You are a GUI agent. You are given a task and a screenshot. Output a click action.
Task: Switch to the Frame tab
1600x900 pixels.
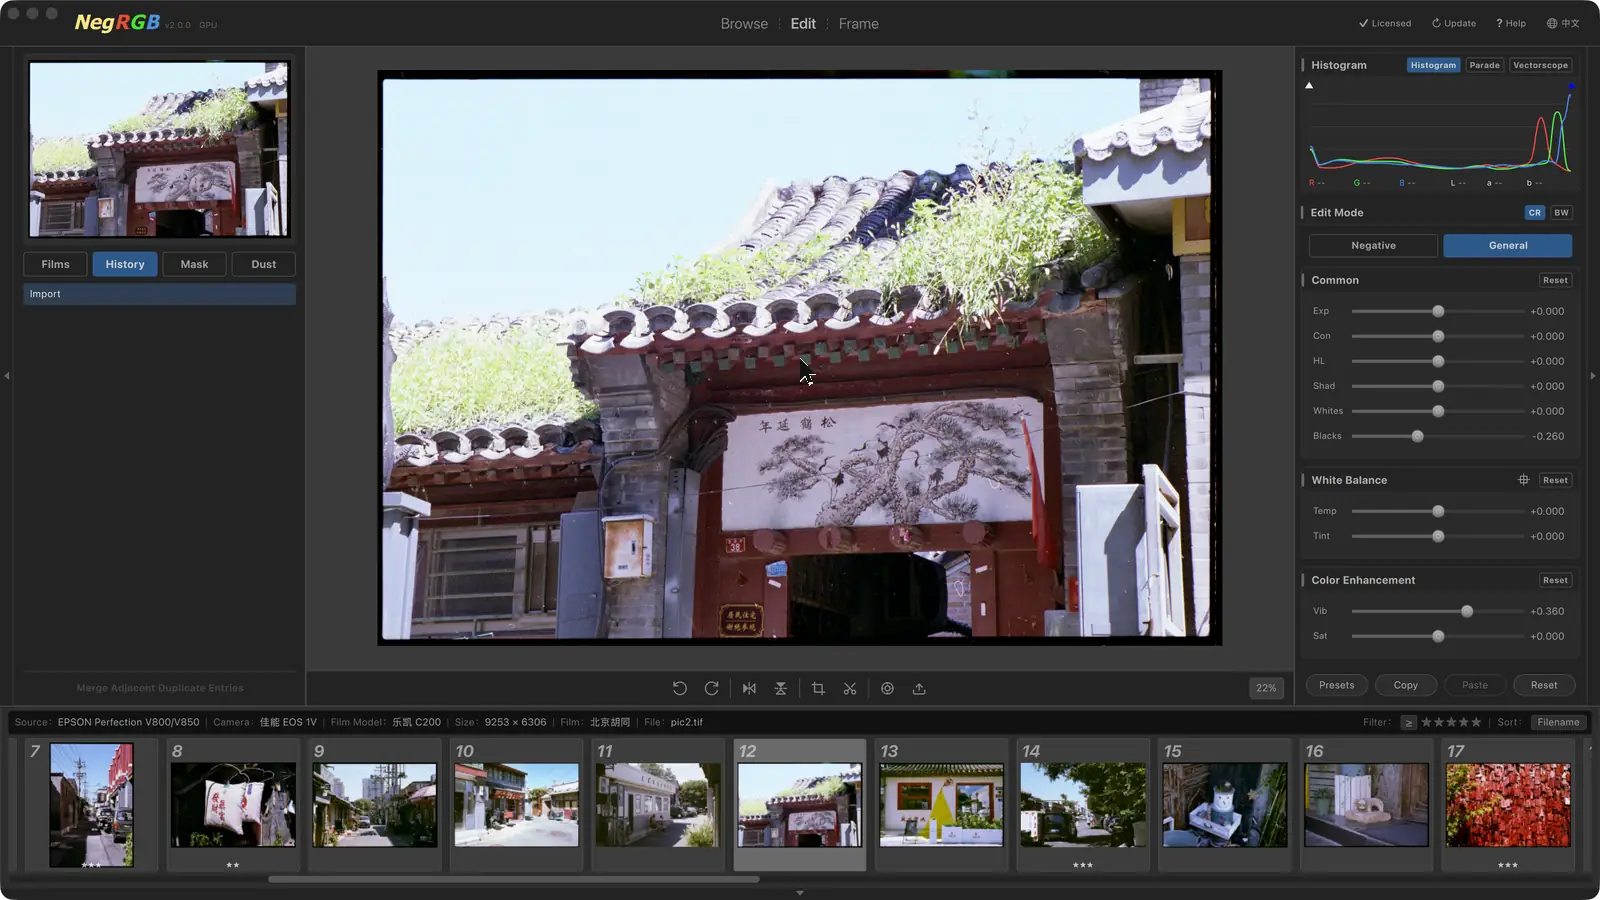858,24
